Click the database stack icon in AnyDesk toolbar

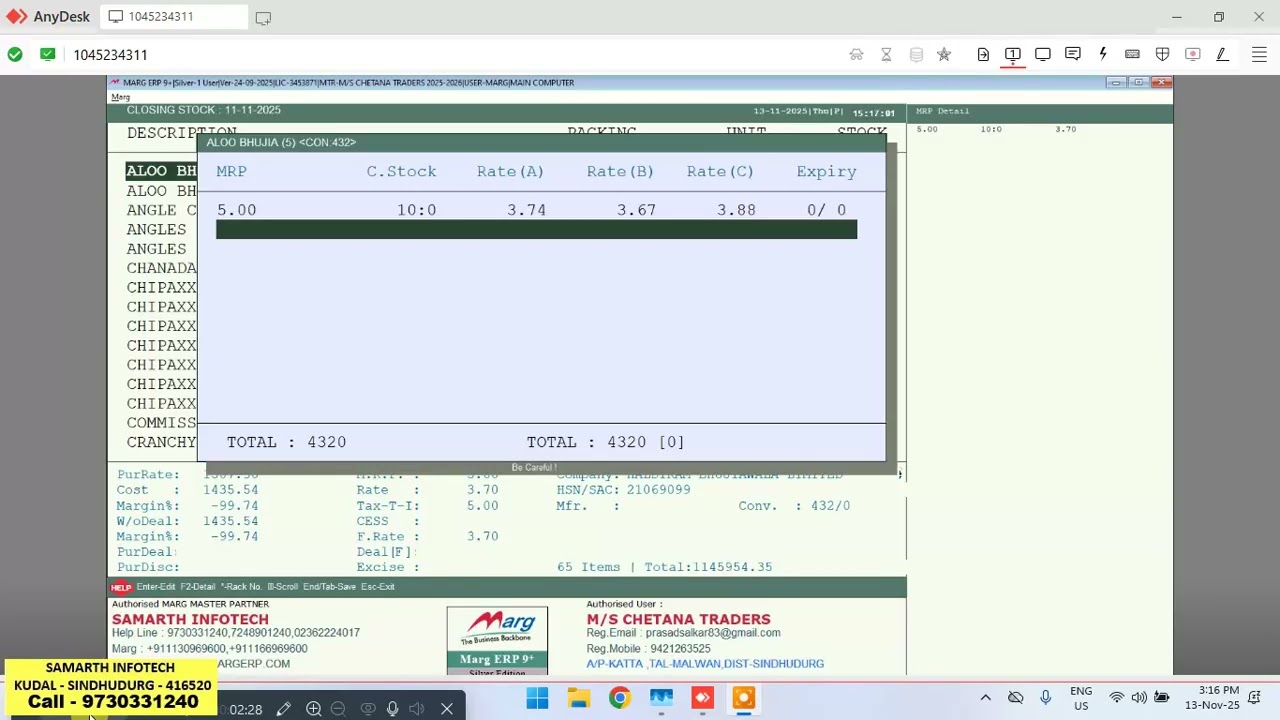pos(916,54)
